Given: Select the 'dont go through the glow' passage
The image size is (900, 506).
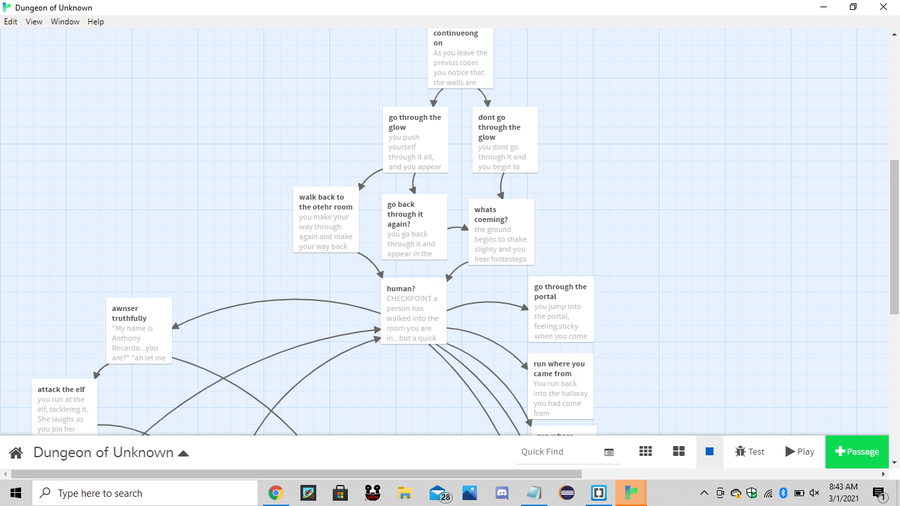Looking at the screenshot, I should point(505,139).
